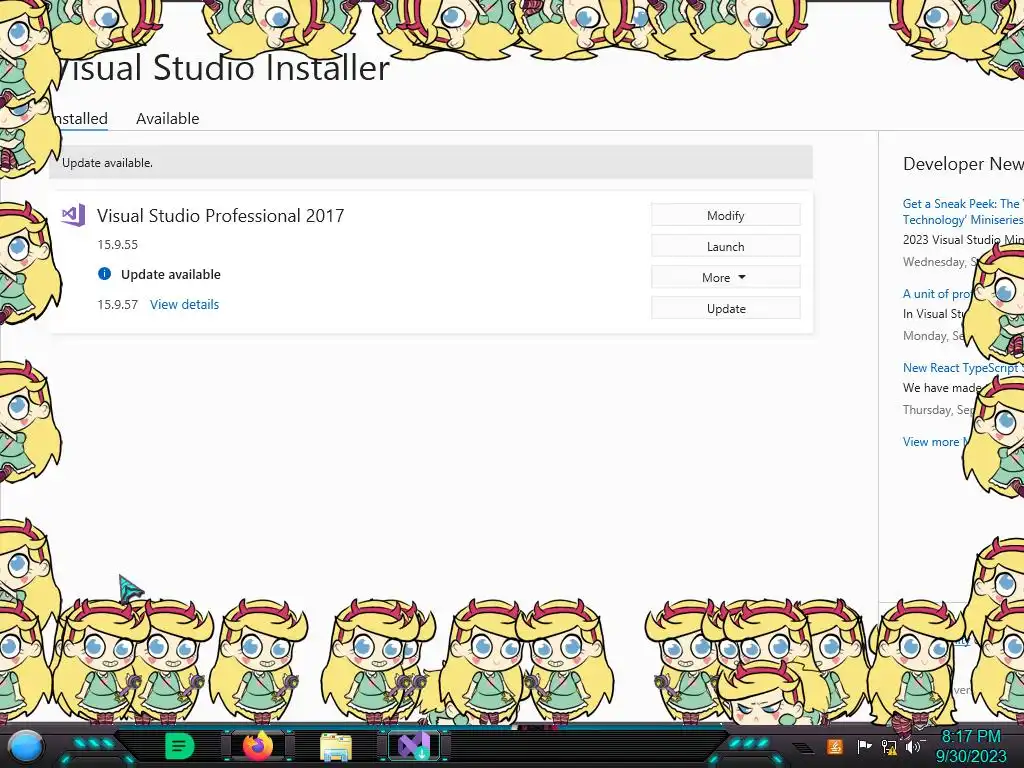1024x768 pixels.
Task: Open the Action Center flag tray icon
Action: tap(864, 746)
